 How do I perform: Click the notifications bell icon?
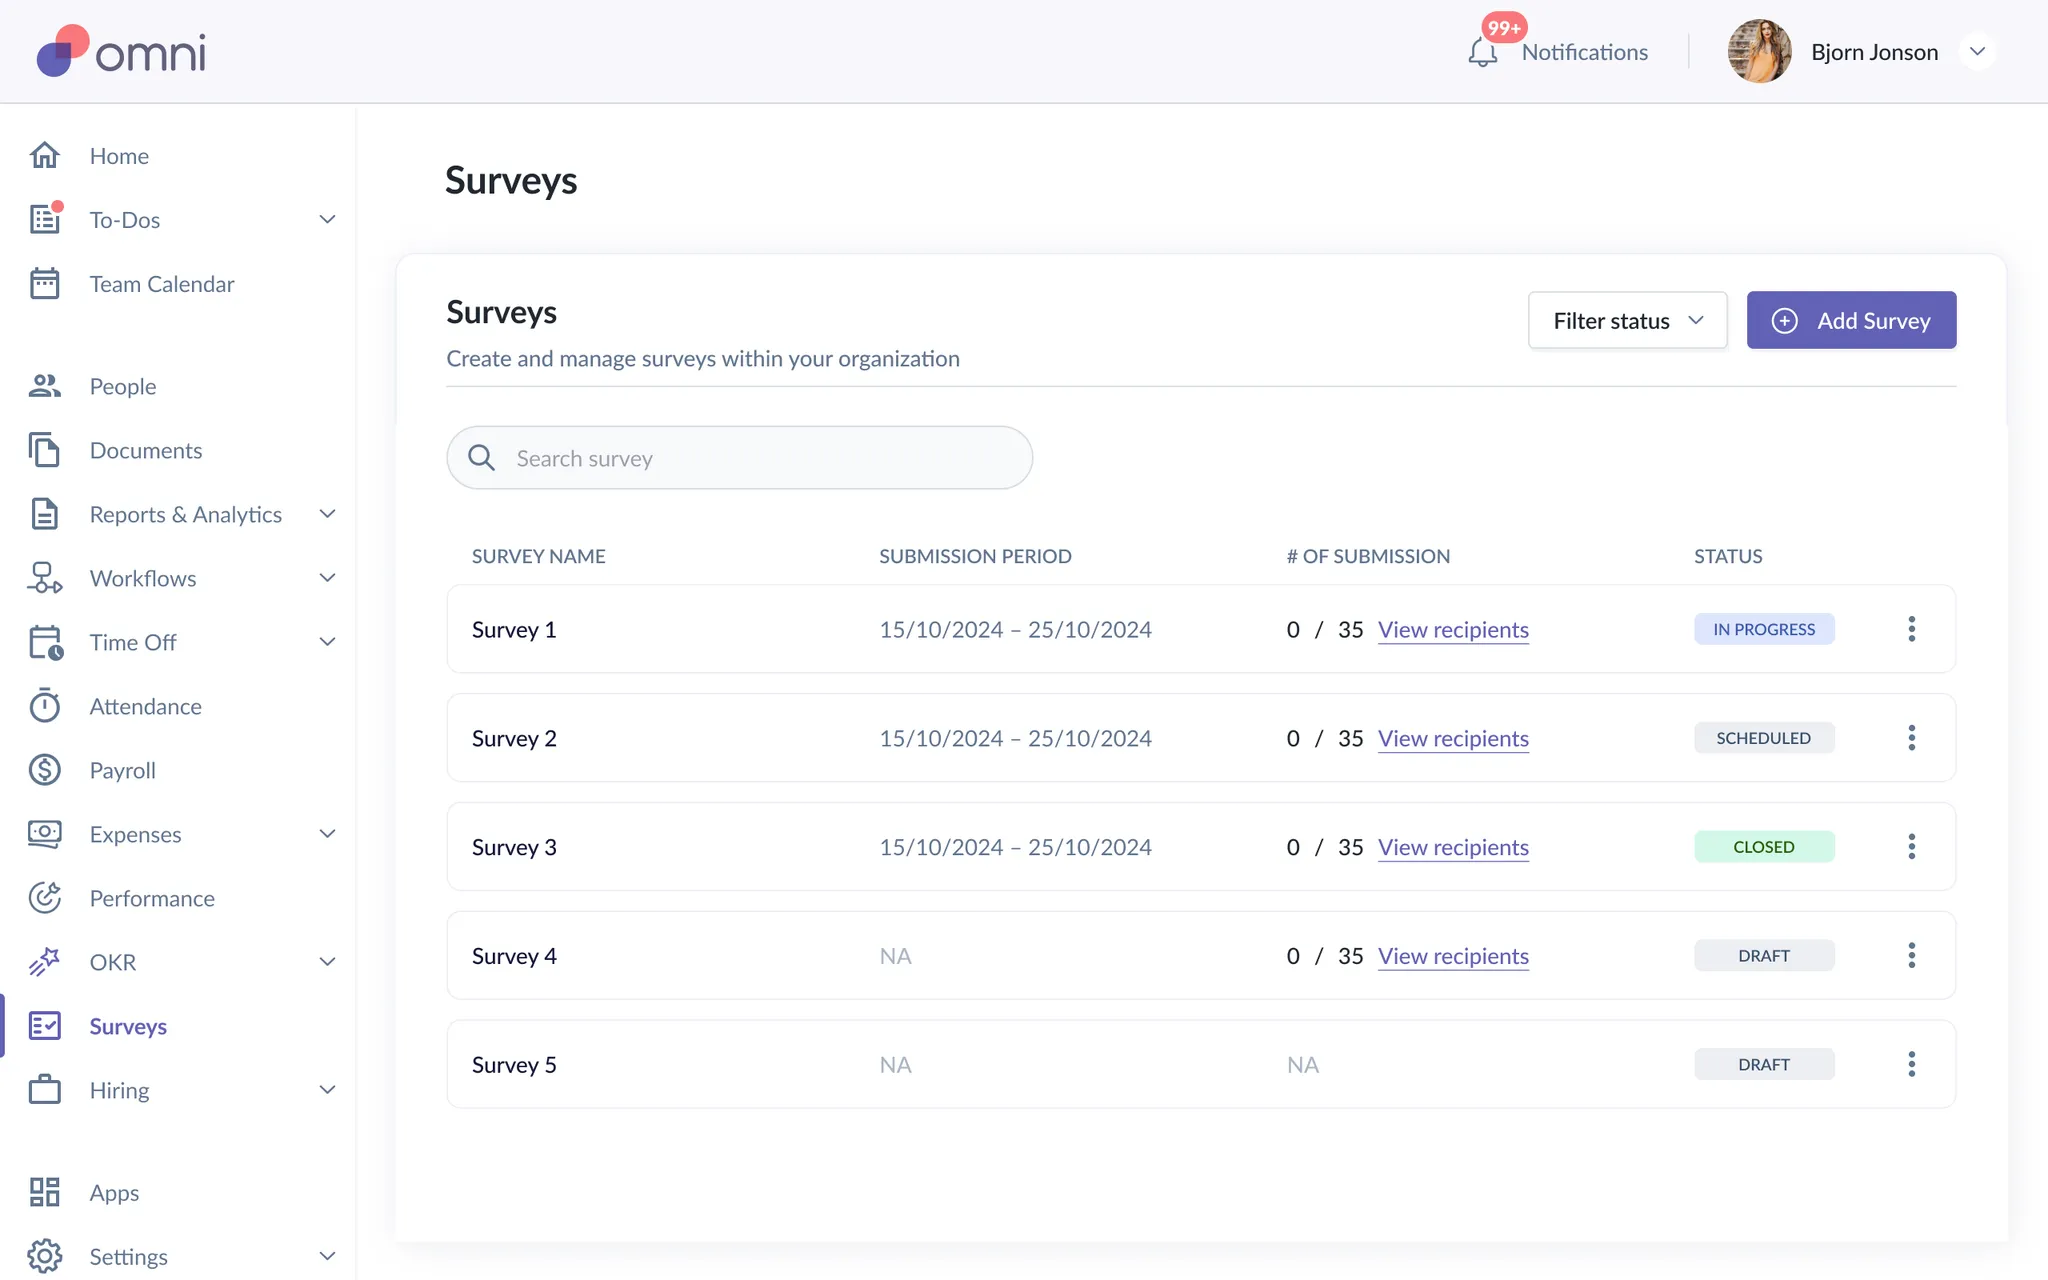pyautogui.click(x=1482, y=52)
